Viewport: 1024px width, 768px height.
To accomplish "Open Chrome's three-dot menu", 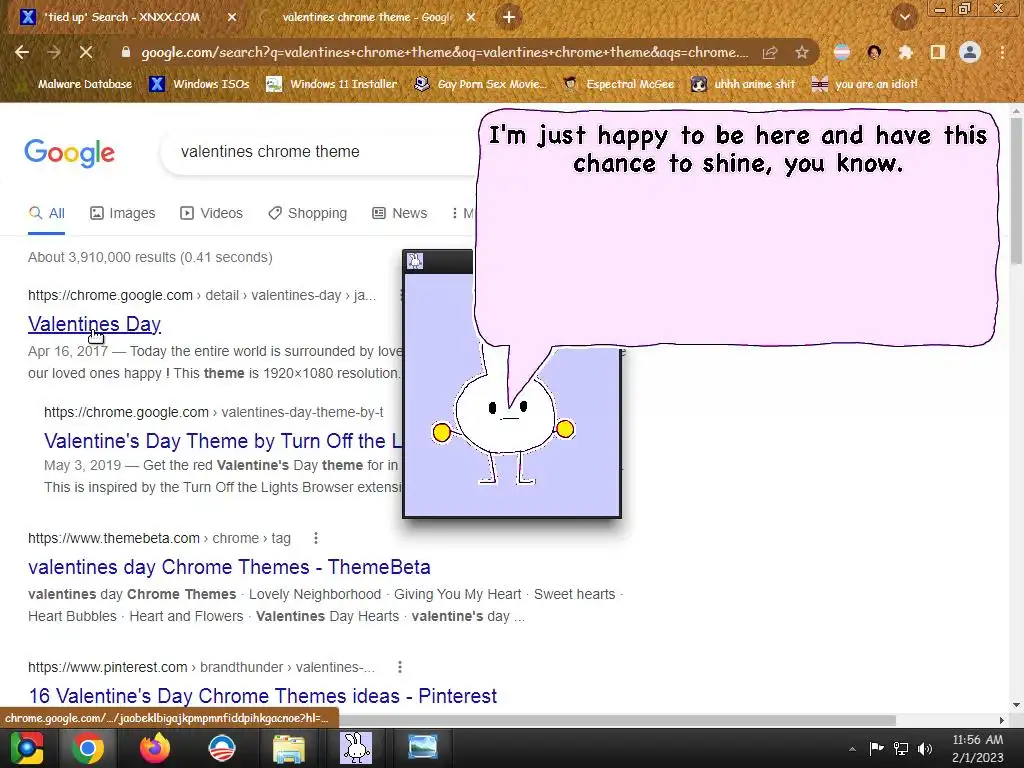I will pos(1002,52).
